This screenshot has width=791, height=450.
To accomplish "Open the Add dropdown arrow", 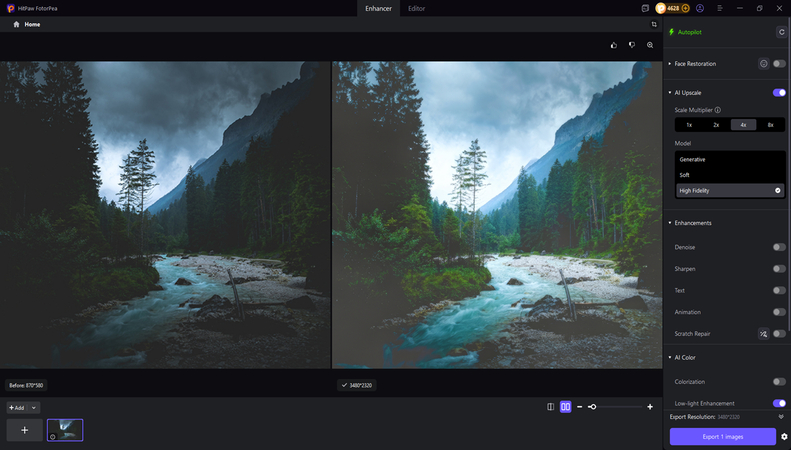I will coord(34,408).
